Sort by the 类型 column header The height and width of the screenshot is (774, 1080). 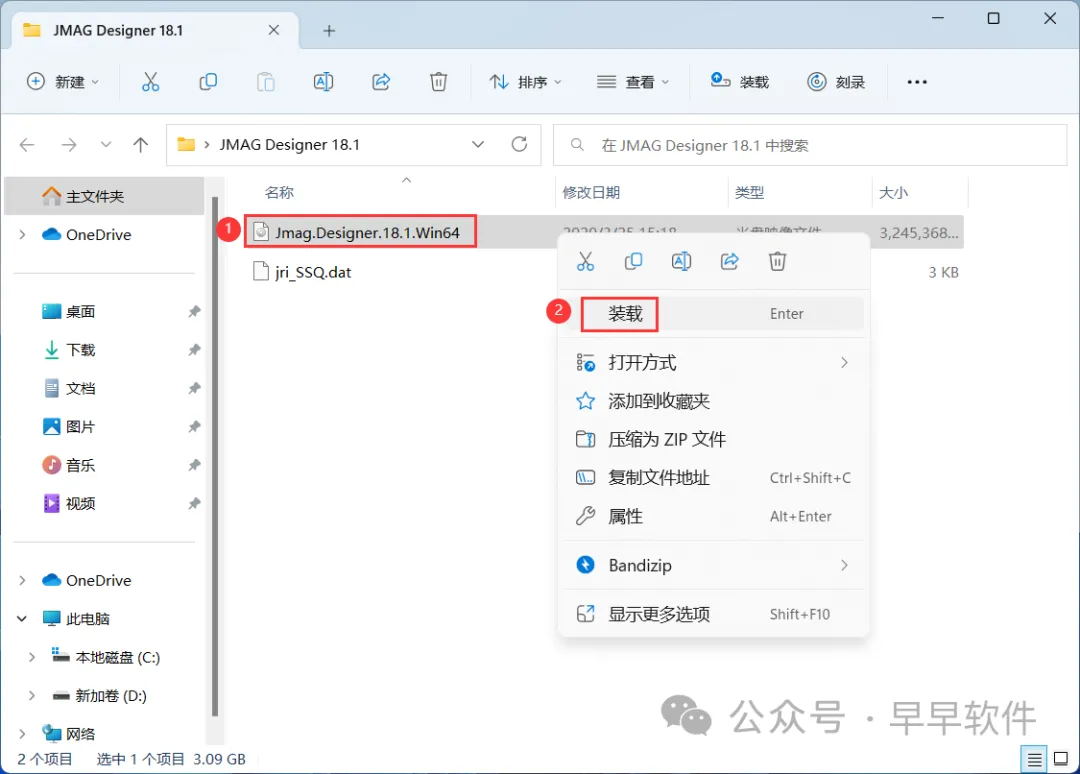tap(749, 193)
